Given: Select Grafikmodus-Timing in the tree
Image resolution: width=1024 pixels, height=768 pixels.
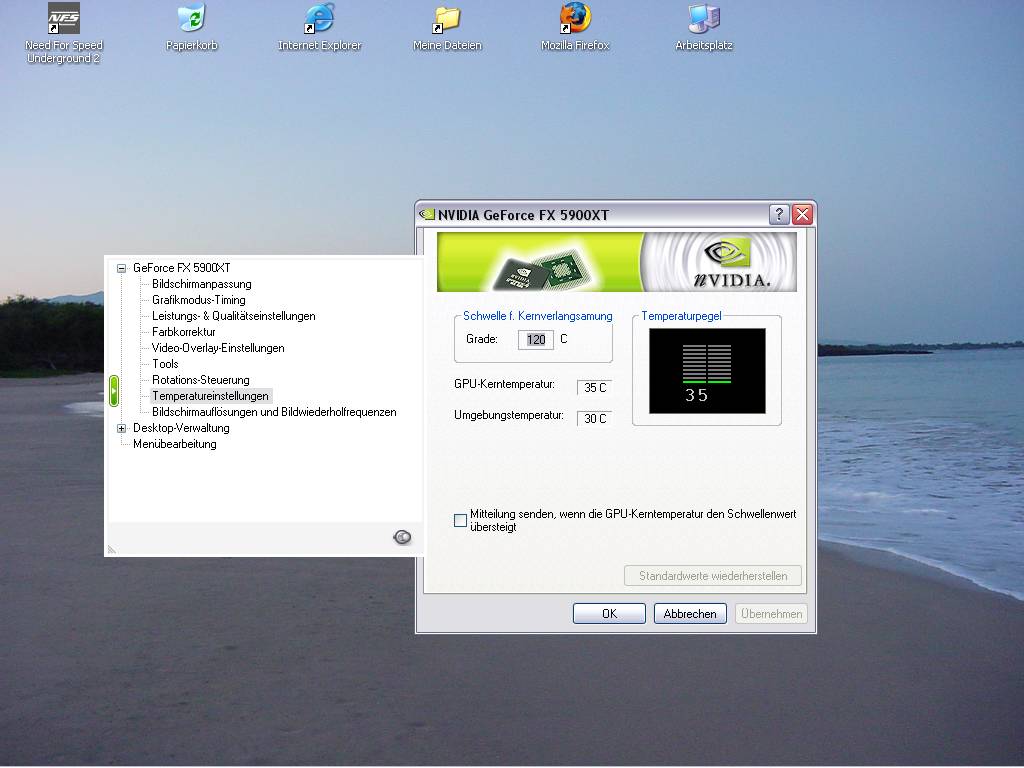Looking at the screenshot, I should 199,300.
